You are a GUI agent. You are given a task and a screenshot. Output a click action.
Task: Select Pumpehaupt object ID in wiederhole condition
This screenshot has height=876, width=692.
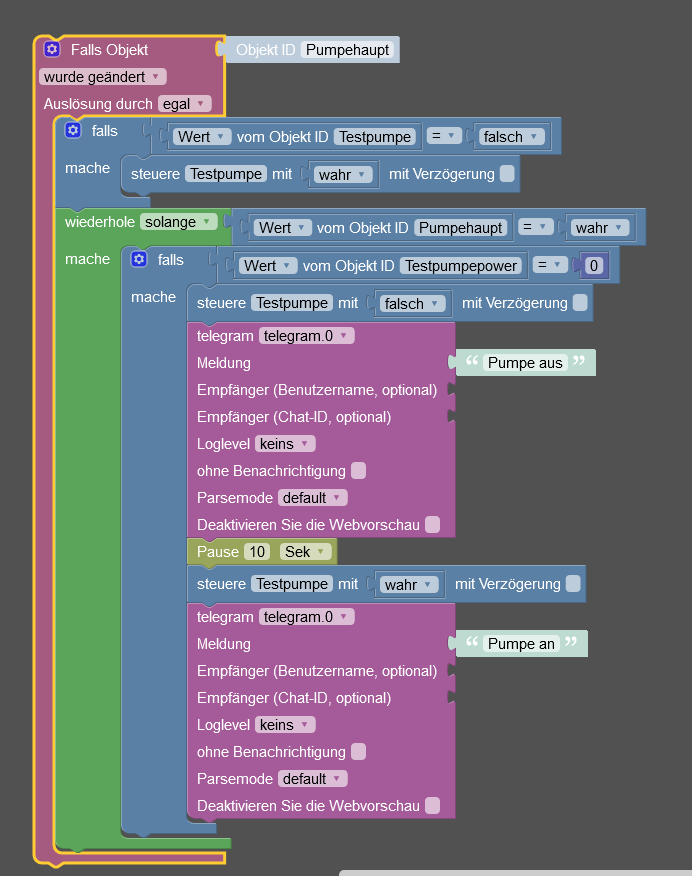tap(460, 228)
